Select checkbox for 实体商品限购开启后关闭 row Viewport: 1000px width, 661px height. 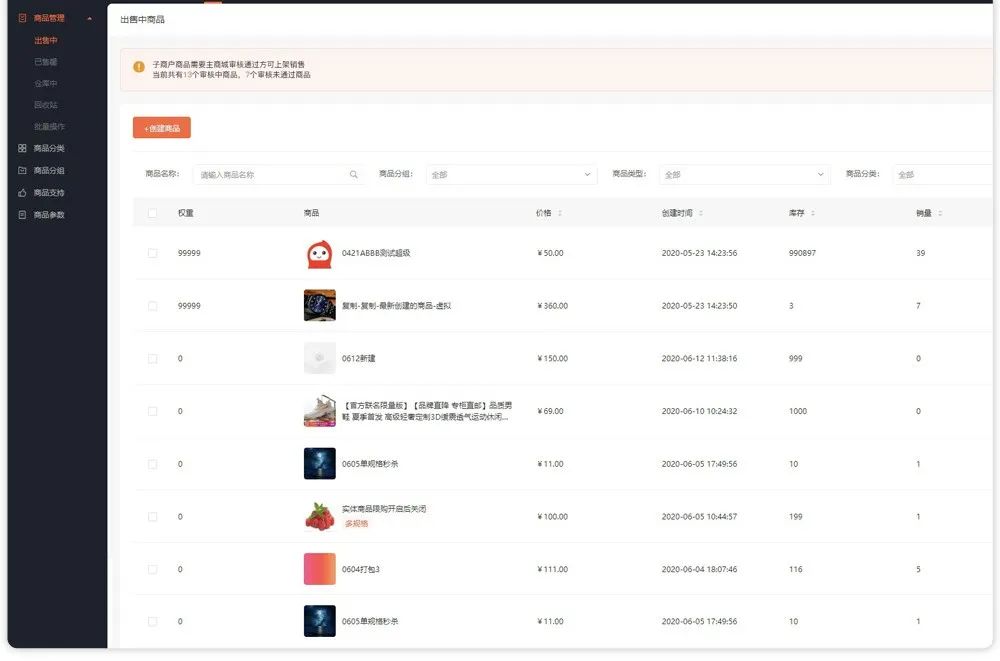click(x=152, y=517)
